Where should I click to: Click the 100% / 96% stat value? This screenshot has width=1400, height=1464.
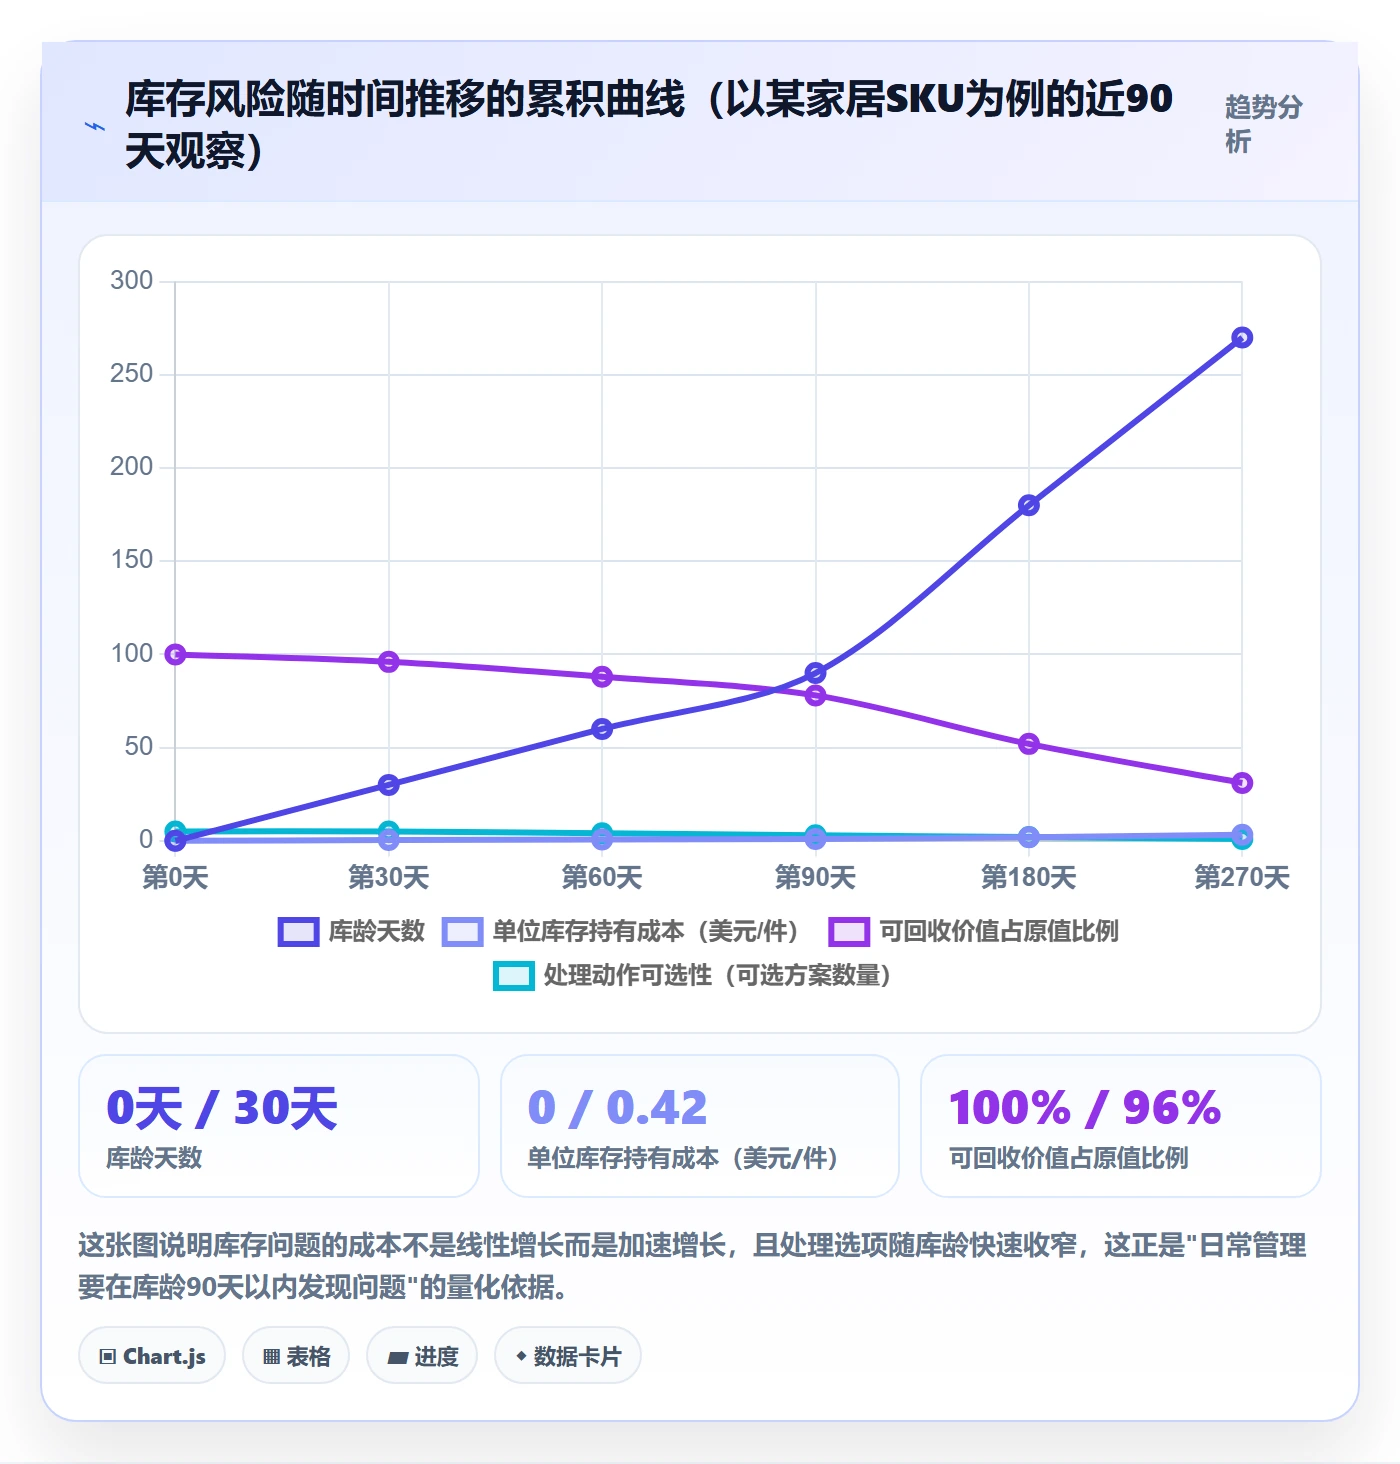[x=1085, y=1108]
